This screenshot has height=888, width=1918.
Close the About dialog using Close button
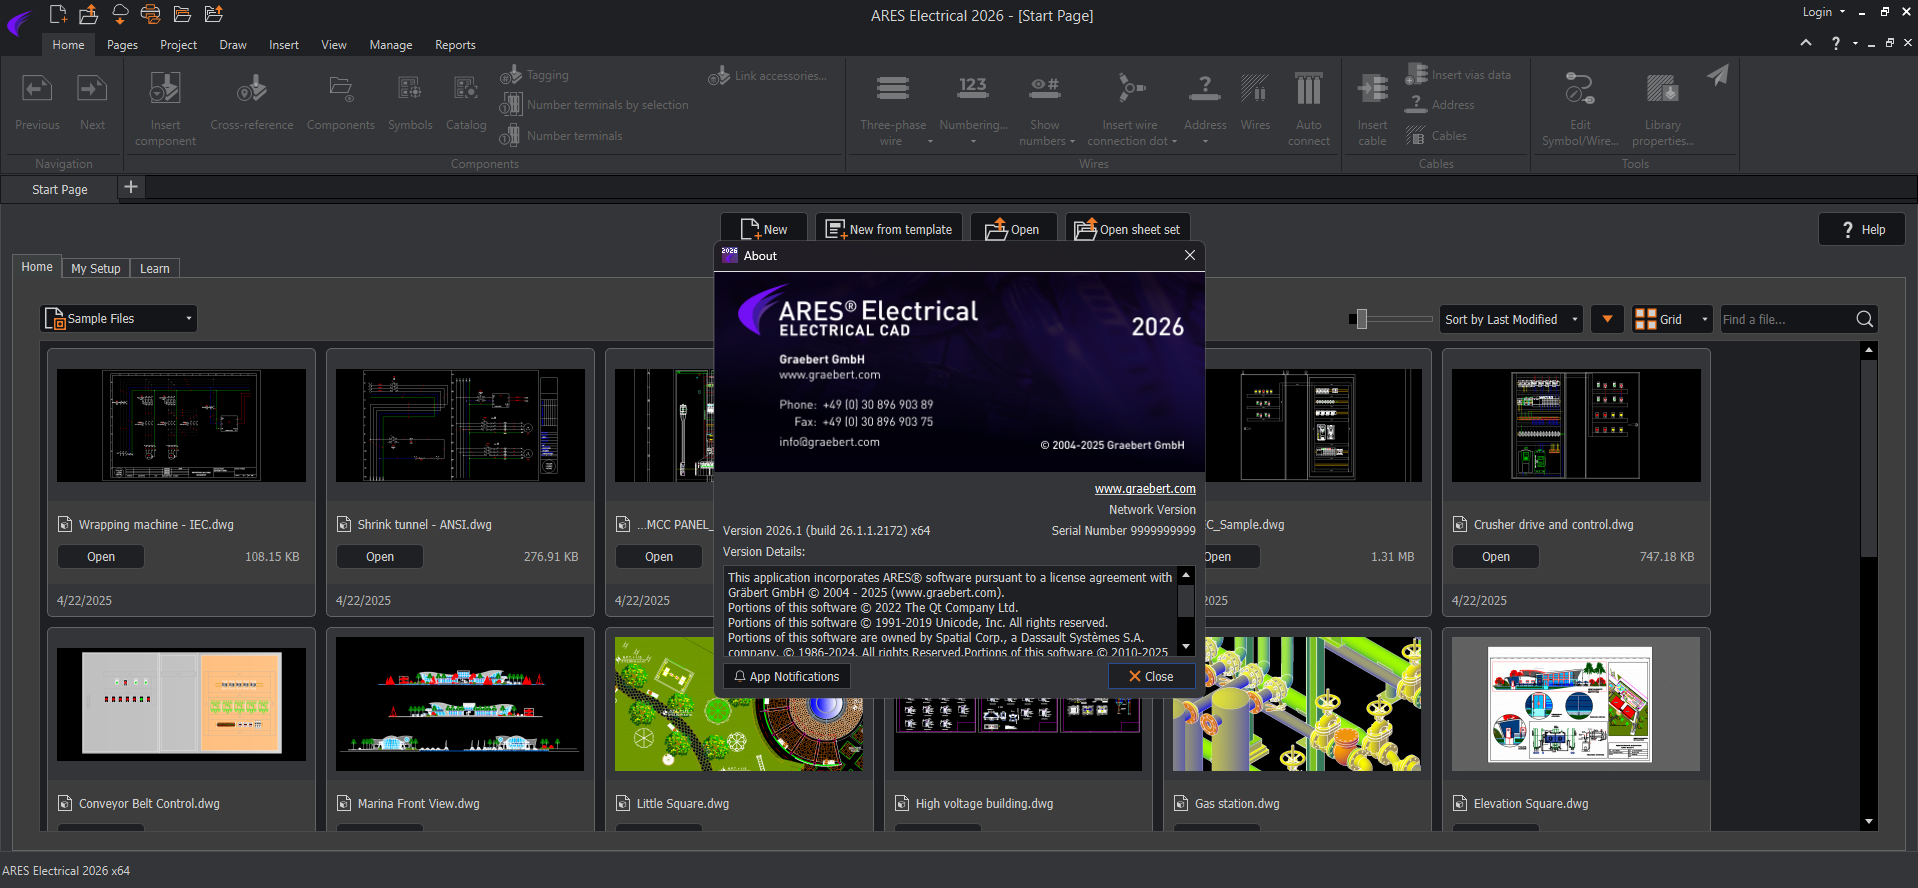coord(1151,677)
